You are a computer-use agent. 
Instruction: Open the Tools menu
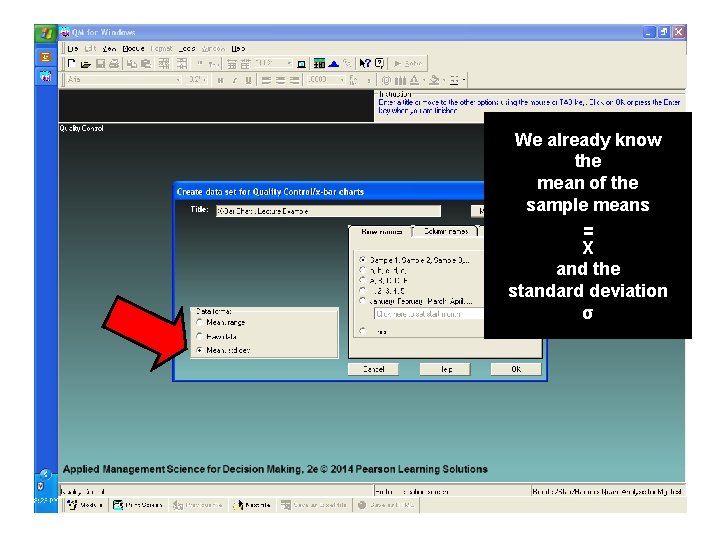point(187,48)
